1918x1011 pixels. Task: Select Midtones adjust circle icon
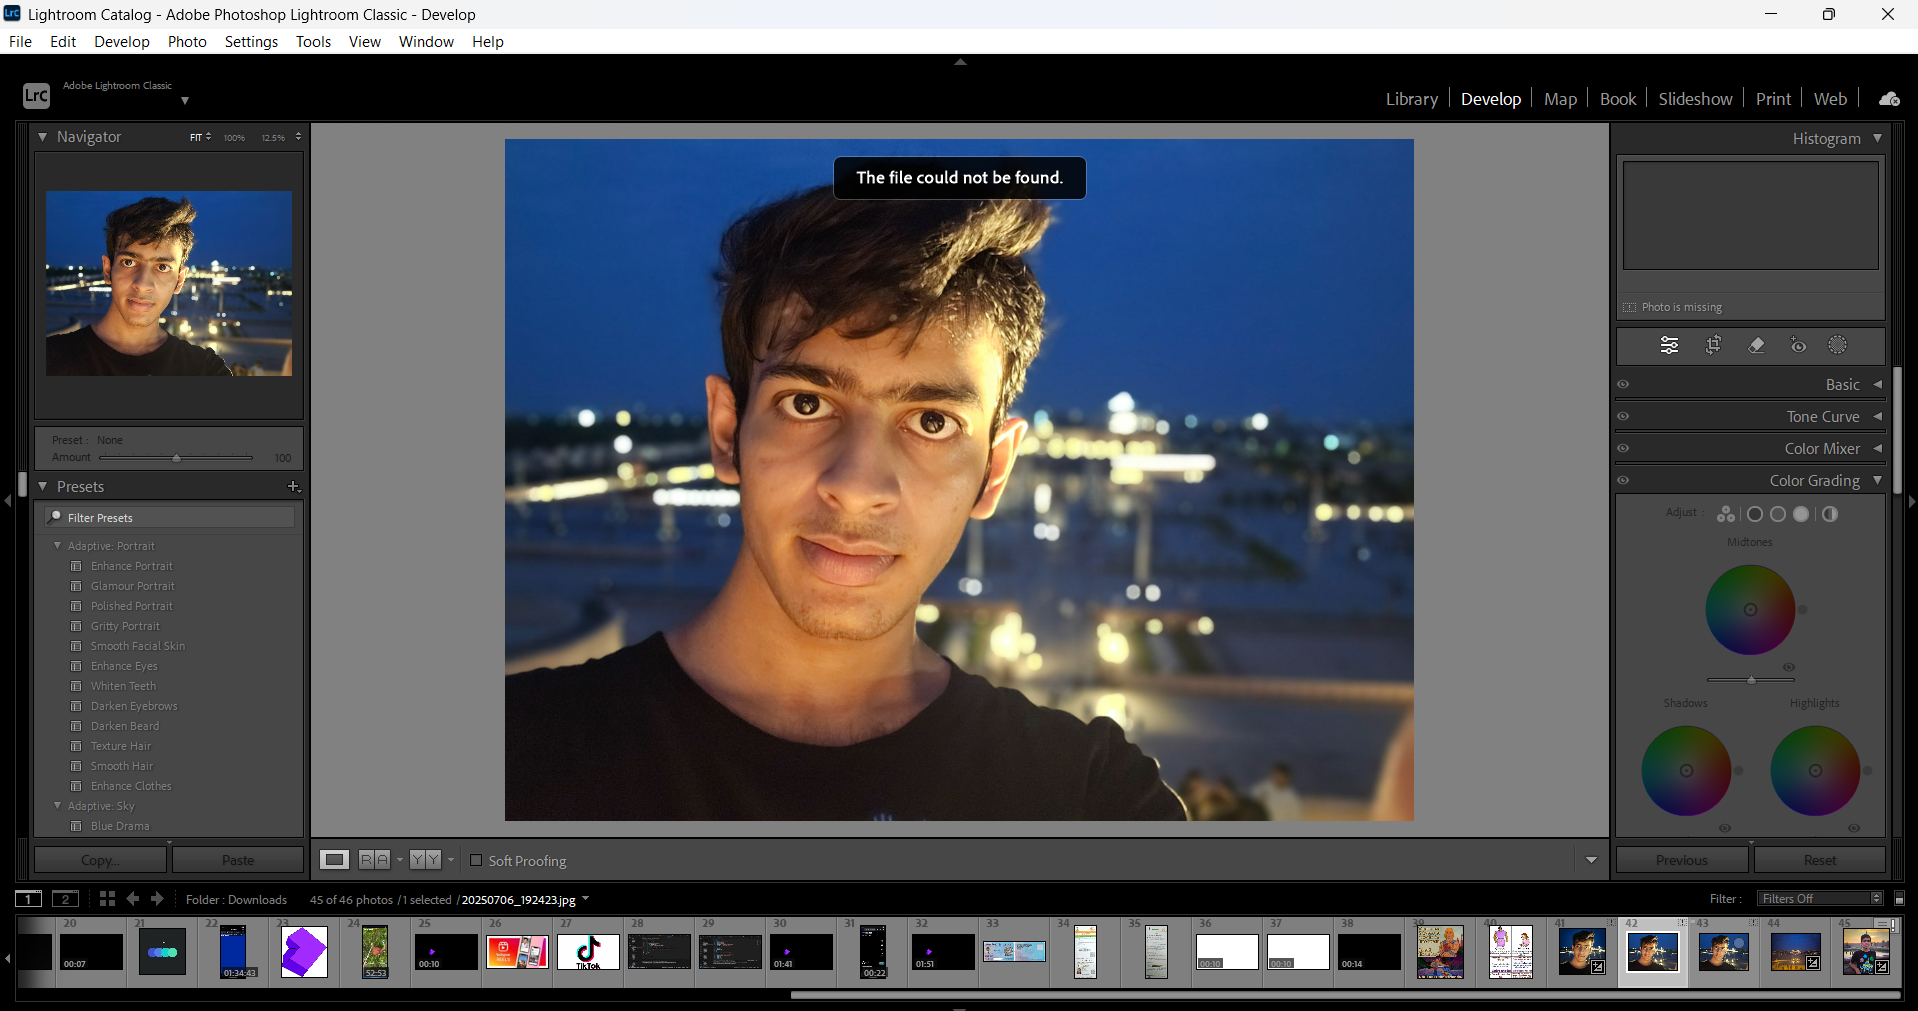pos(1778,514)
